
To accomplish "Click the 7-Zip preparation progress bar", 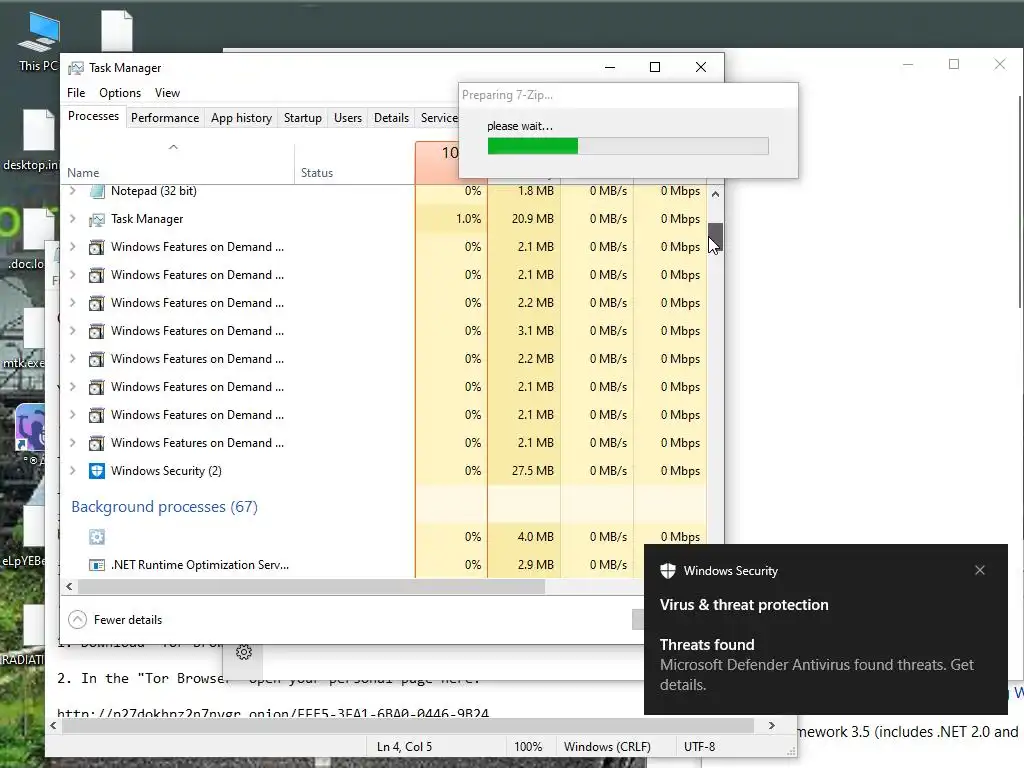I will [628, 146].
